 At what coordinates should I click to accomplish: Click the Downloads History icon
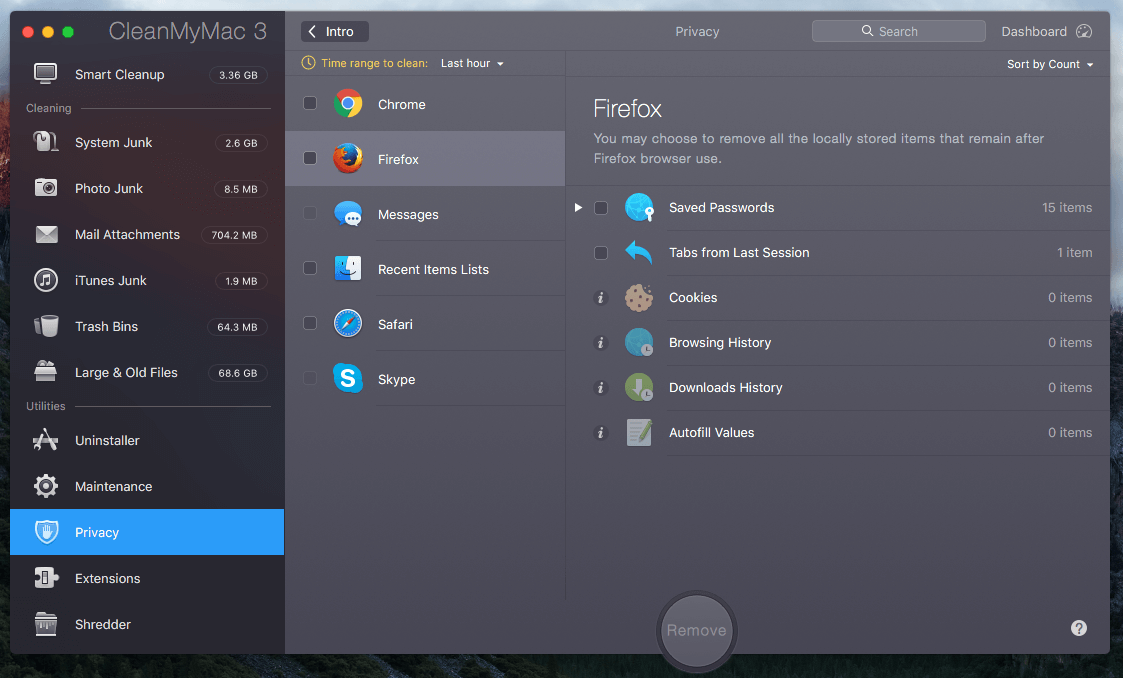coord(639,387)
